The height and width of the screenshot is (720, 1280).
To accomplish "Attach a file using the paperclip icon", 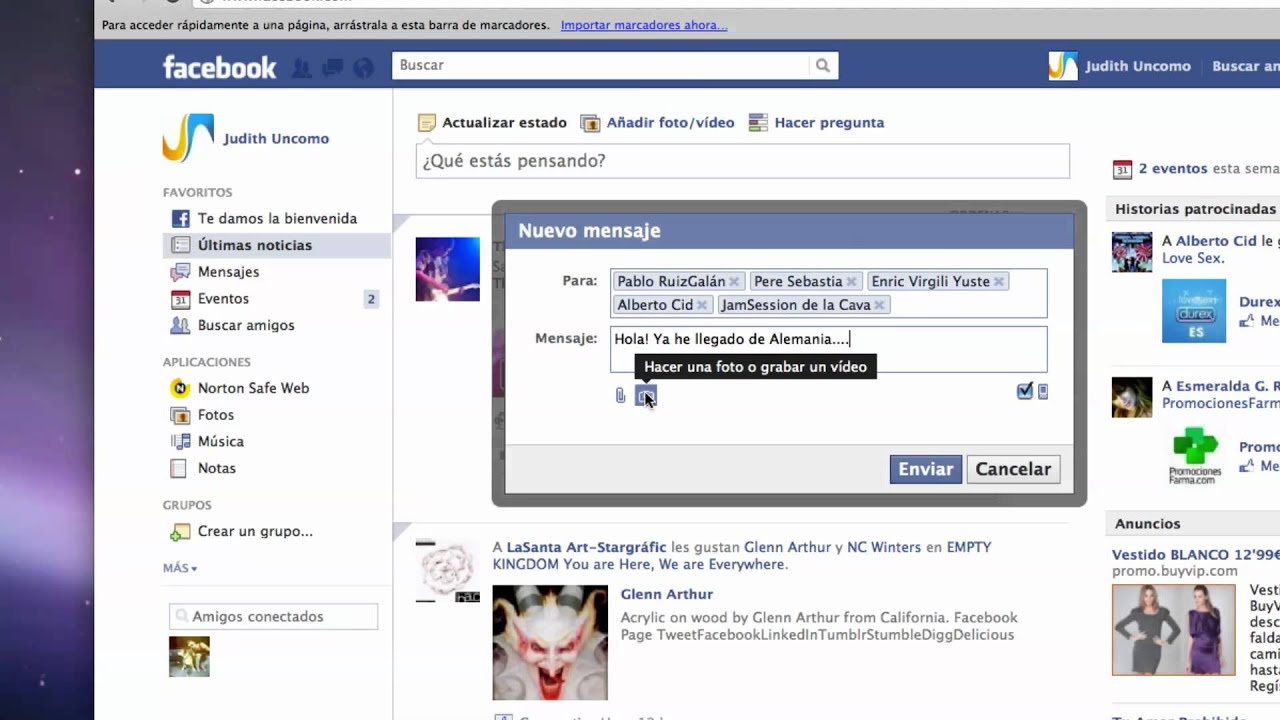I will [620, 396].
